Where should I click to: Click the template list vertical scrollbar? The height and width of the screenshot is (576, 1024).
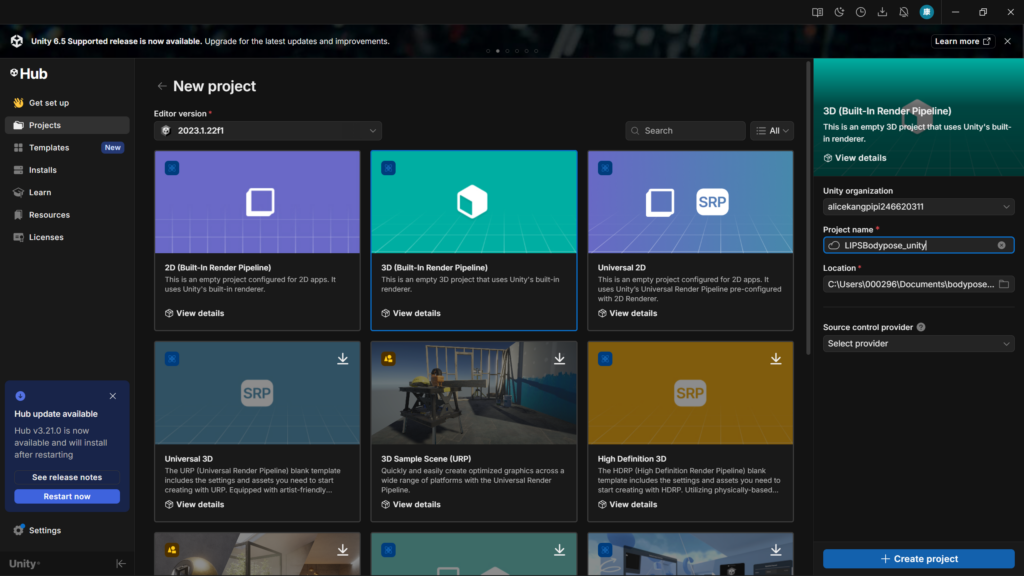[x=808, y=209]
